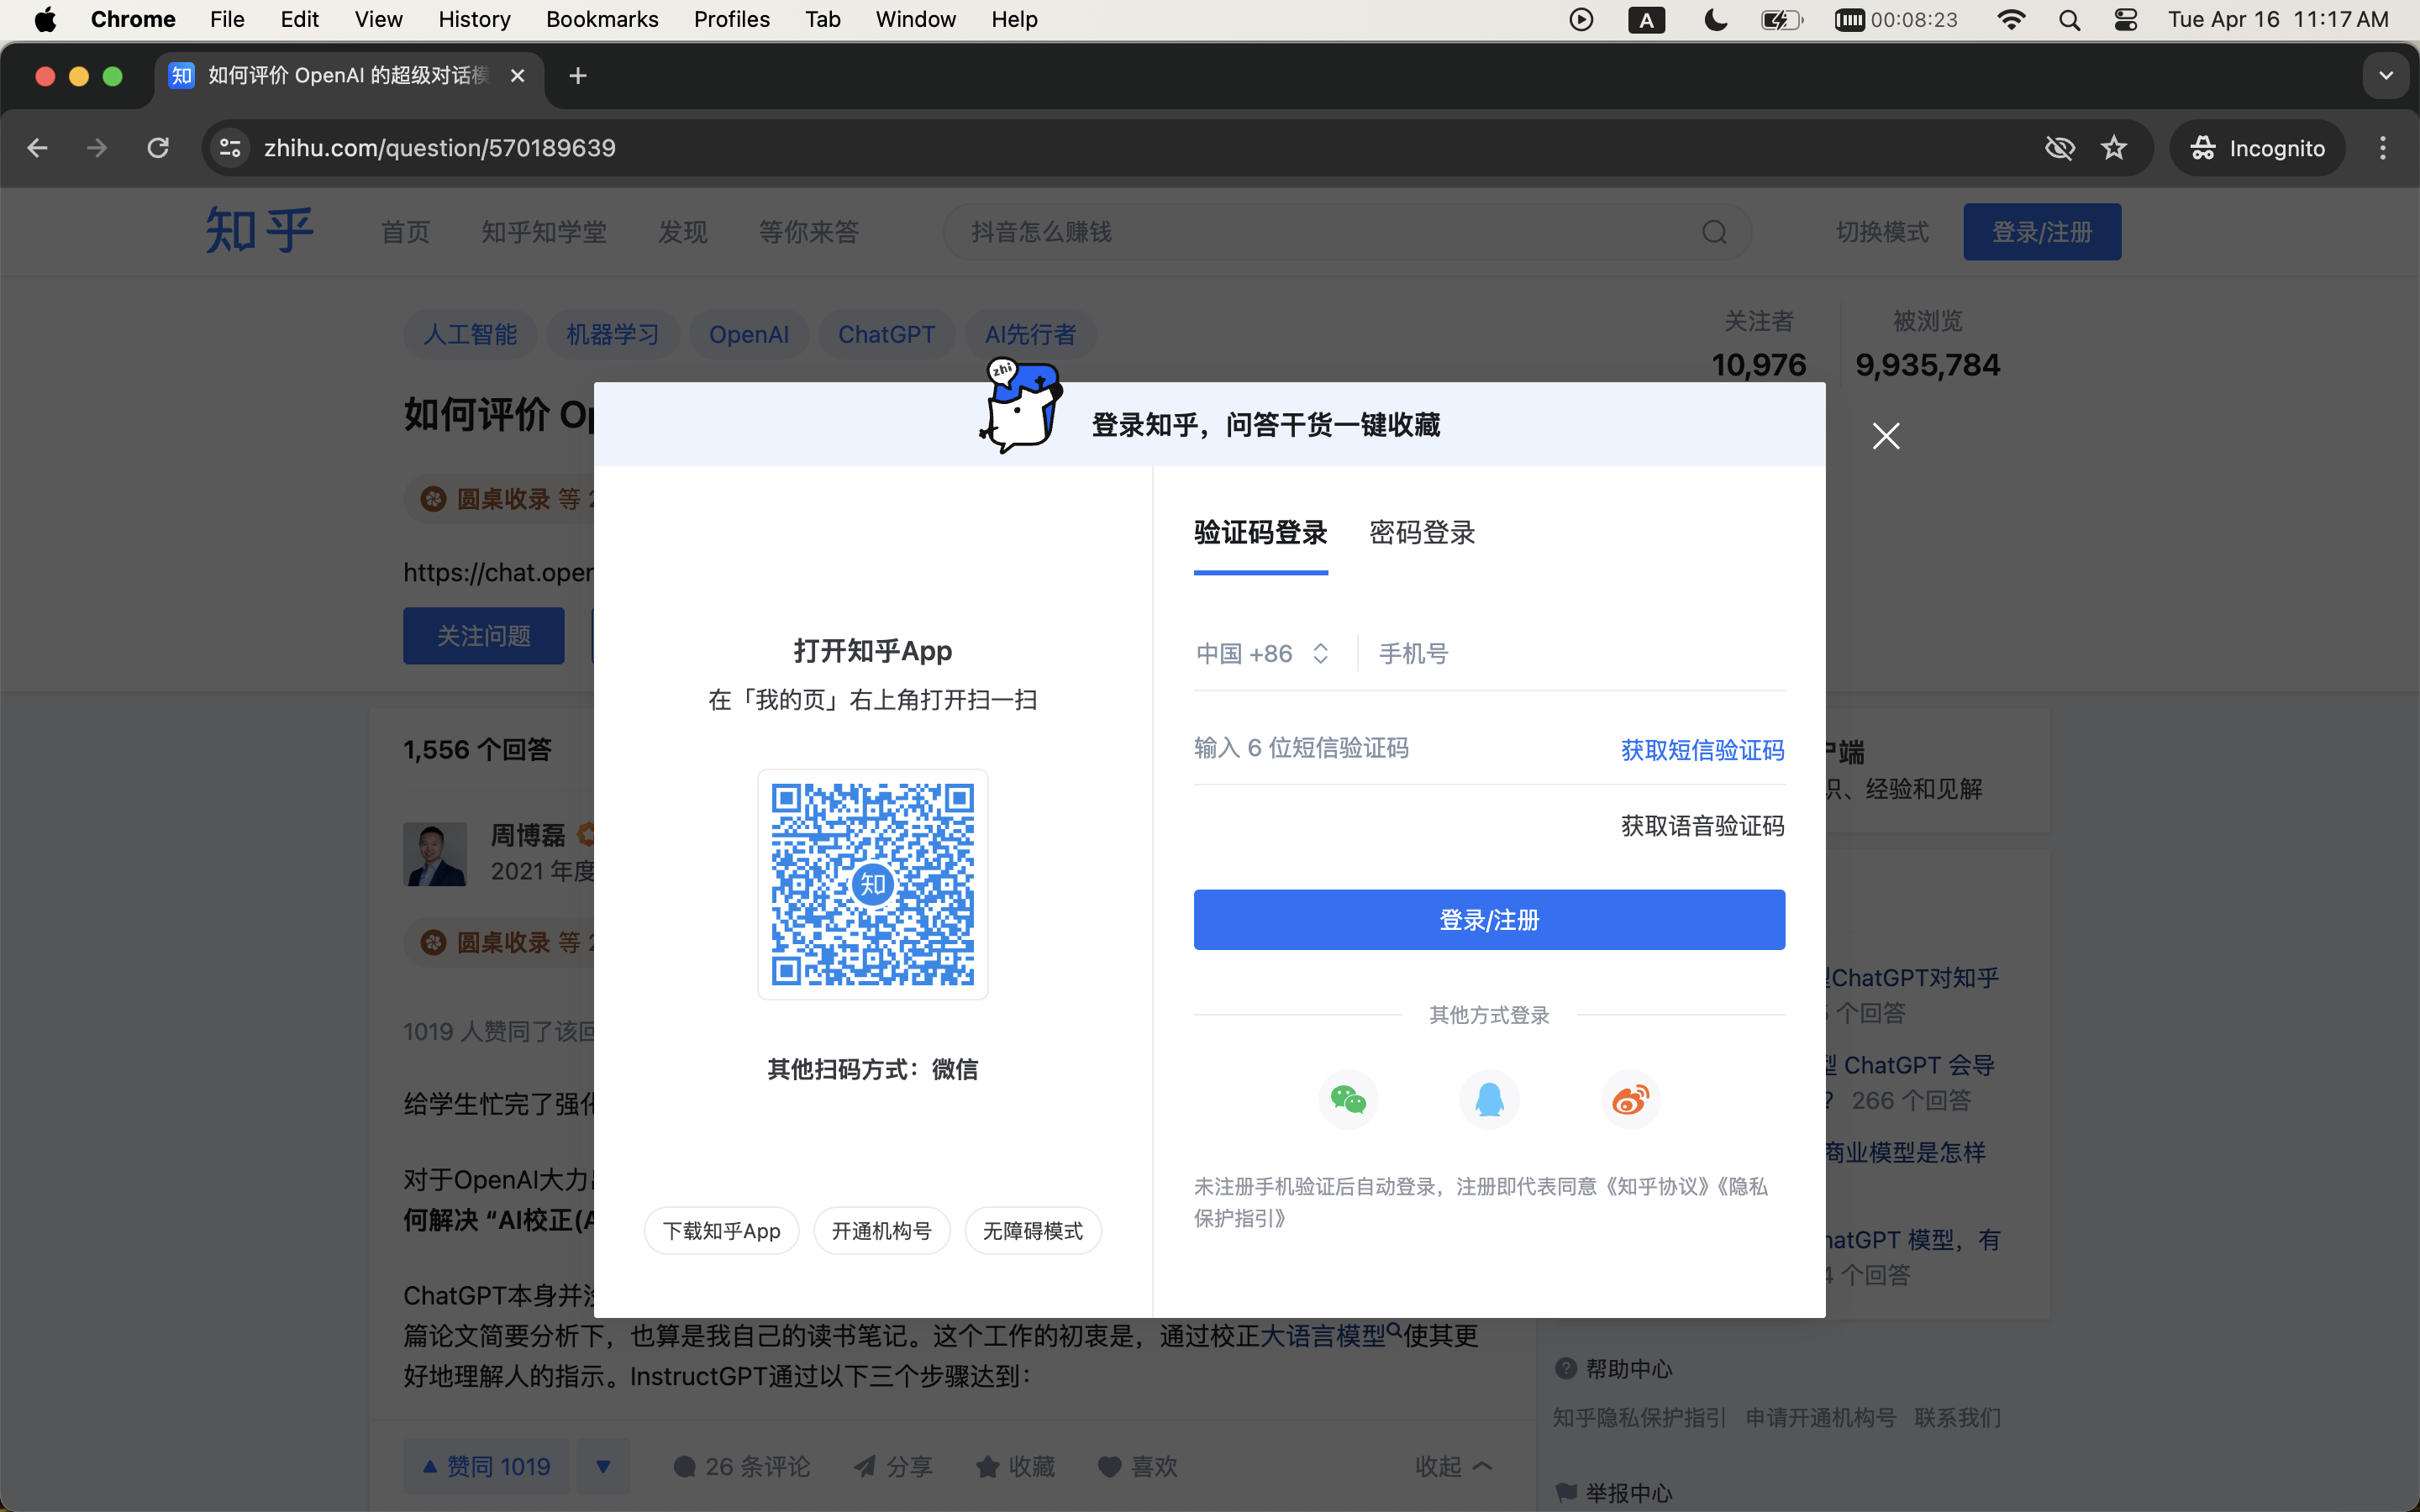Click the blue 登录/注册 dialog button
The image size is (2420, 1512).
(x=1489, y=920)
